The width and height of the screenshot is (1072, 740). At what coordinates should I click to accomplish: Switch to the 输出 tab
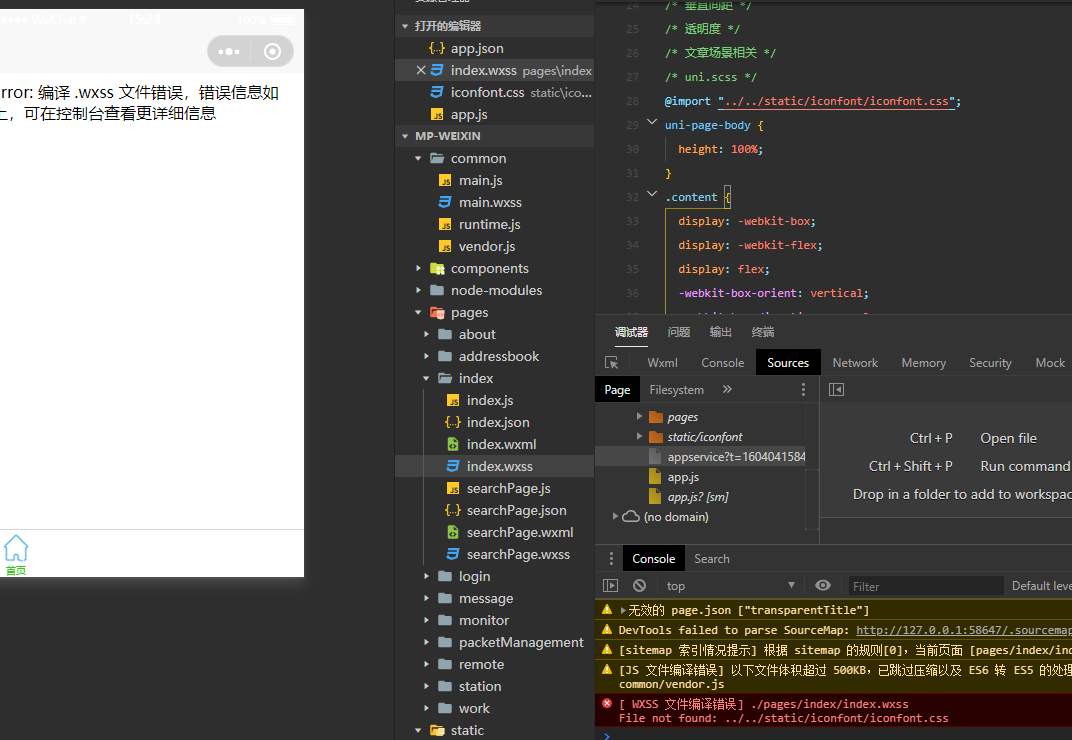tap(721, 332)
